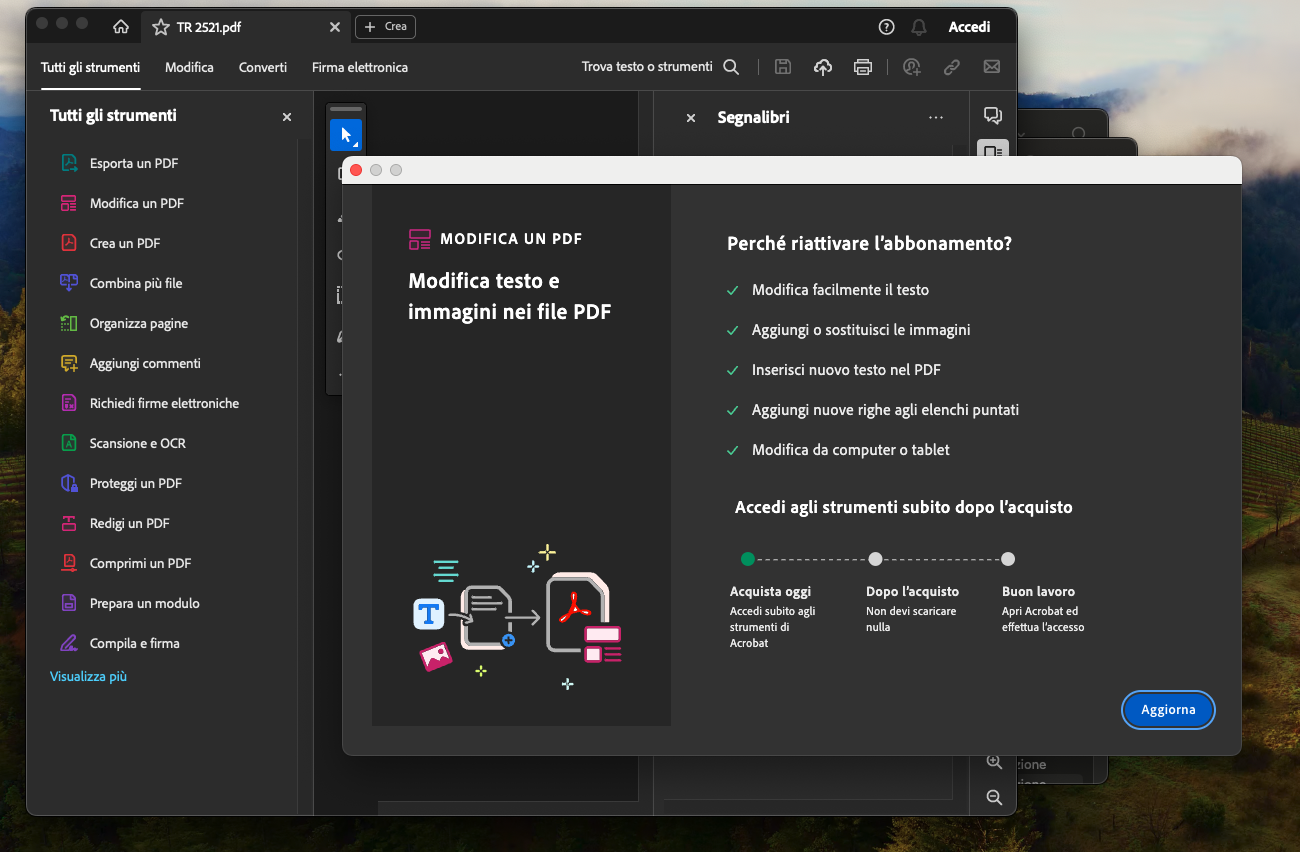Click Accedi to sign in

pos(969,27)
